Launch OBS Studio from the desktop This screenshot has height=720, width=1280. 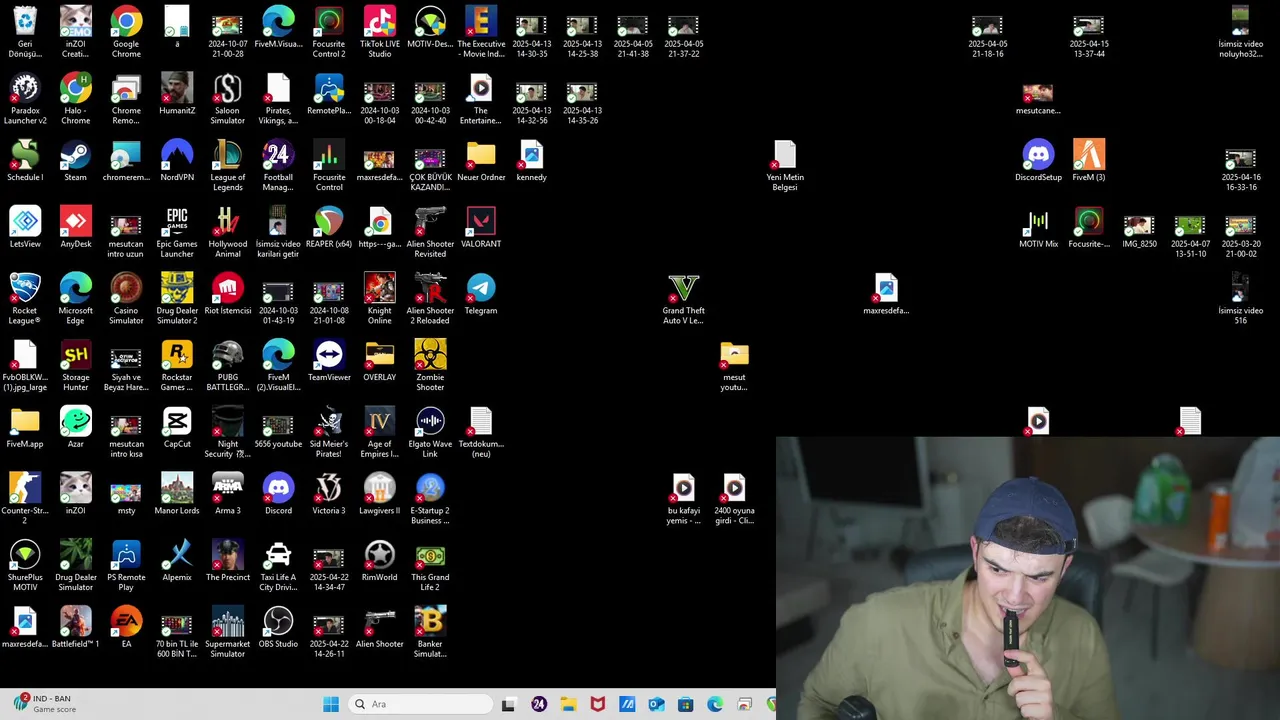[x=278, y=627]
